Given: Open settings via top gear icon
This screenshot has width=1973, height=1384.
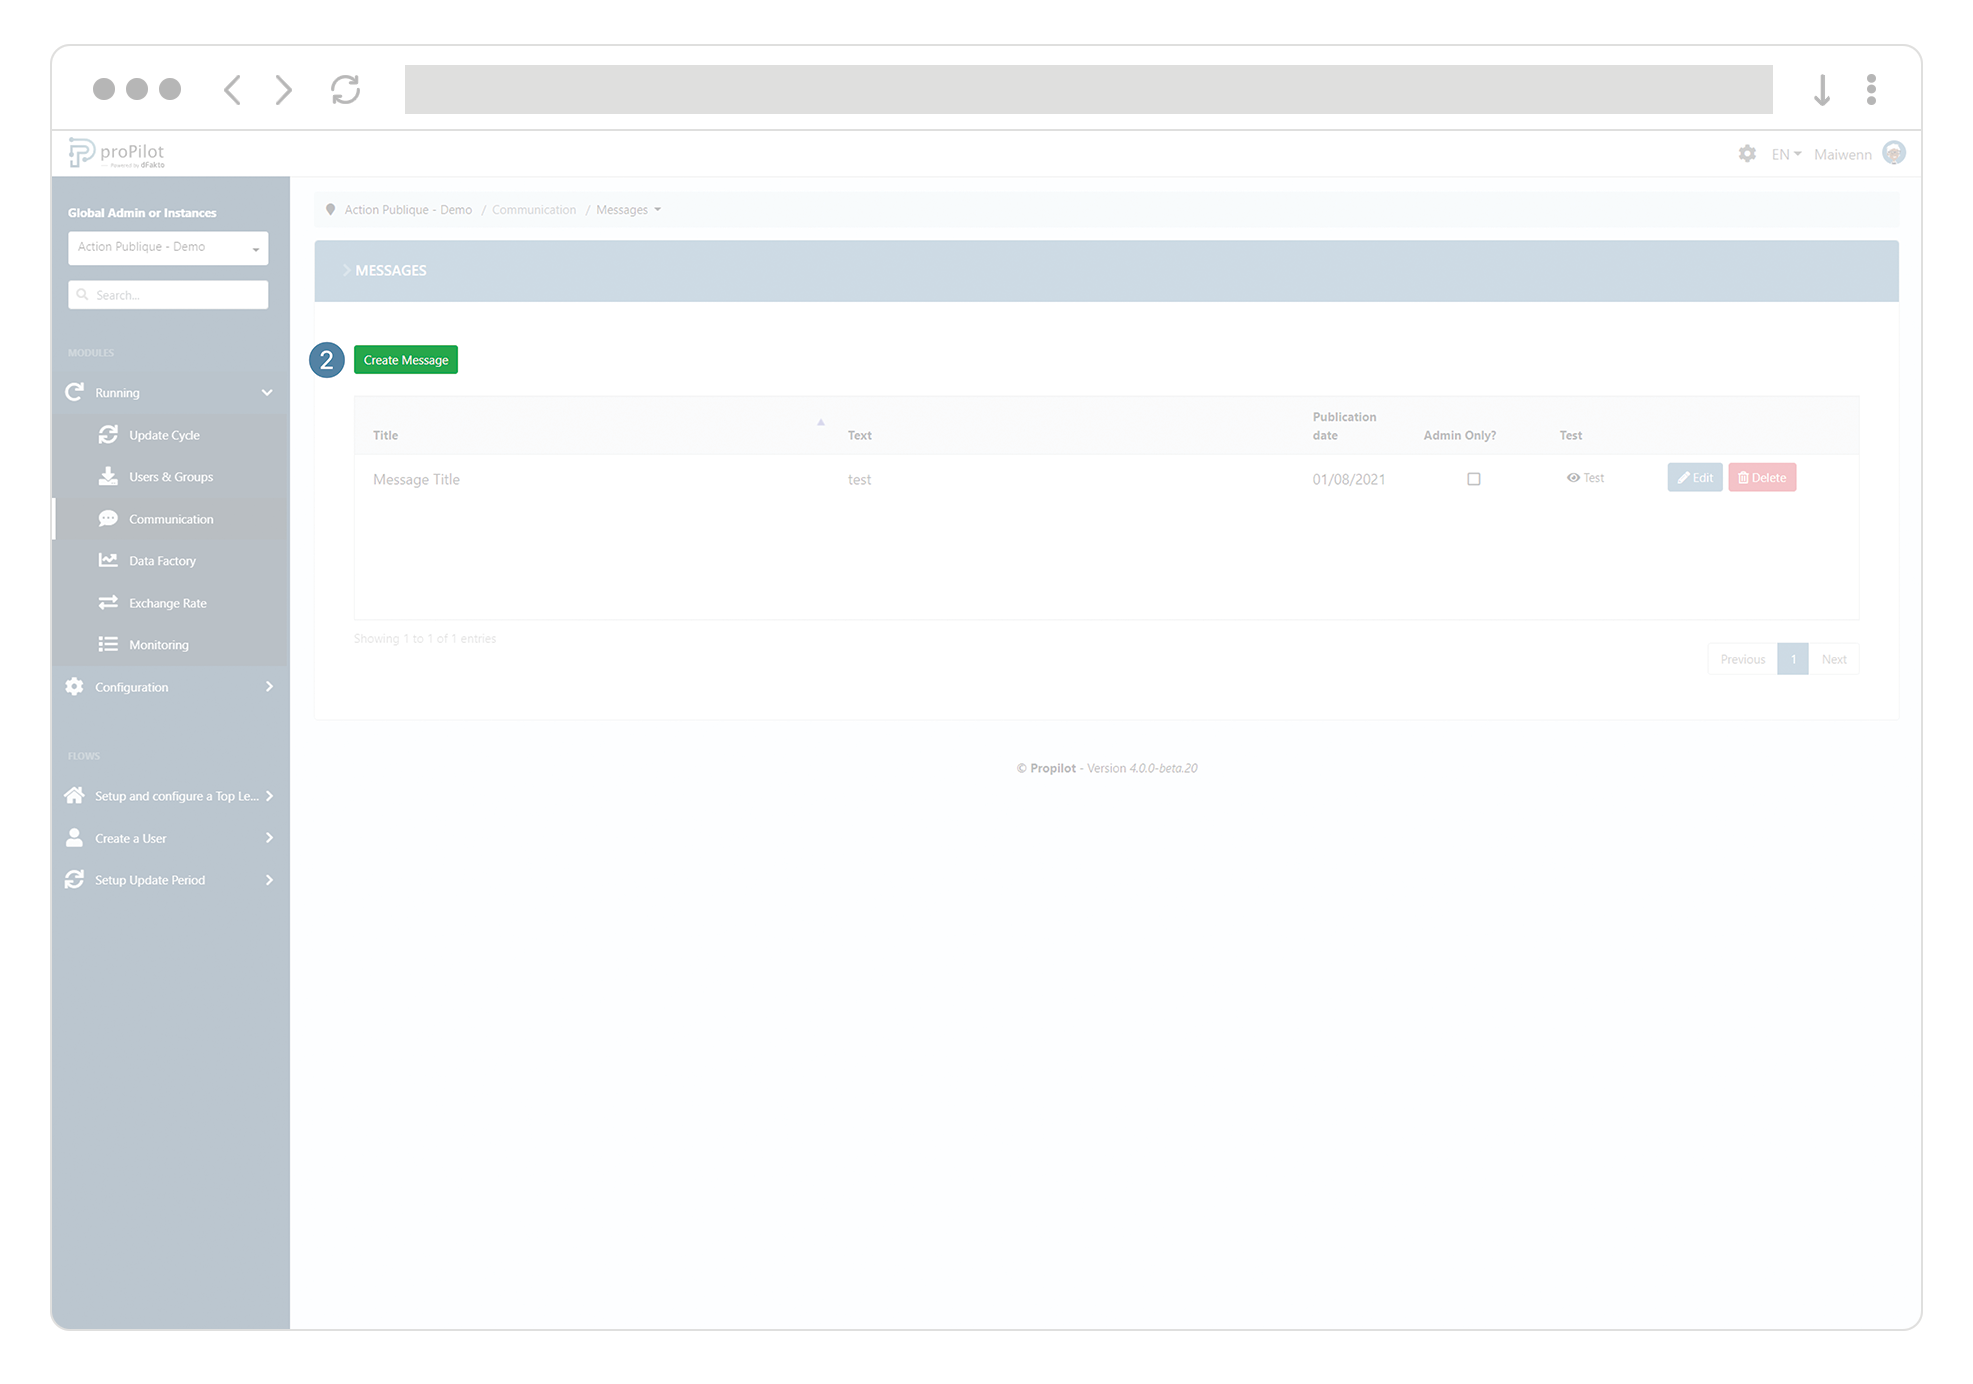Looking at the screenshot, I should tap(1747, 154).
